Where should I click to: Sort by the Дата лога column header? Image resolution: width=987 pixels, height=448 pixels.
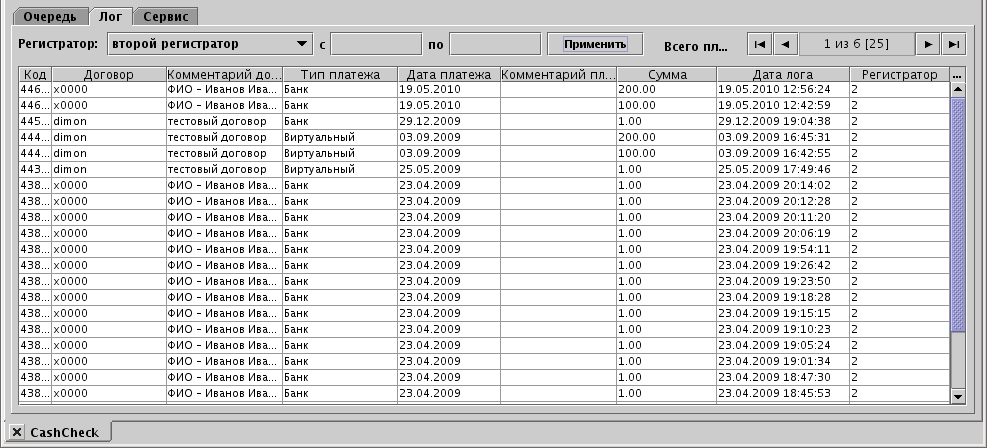(x=782, y=75)
